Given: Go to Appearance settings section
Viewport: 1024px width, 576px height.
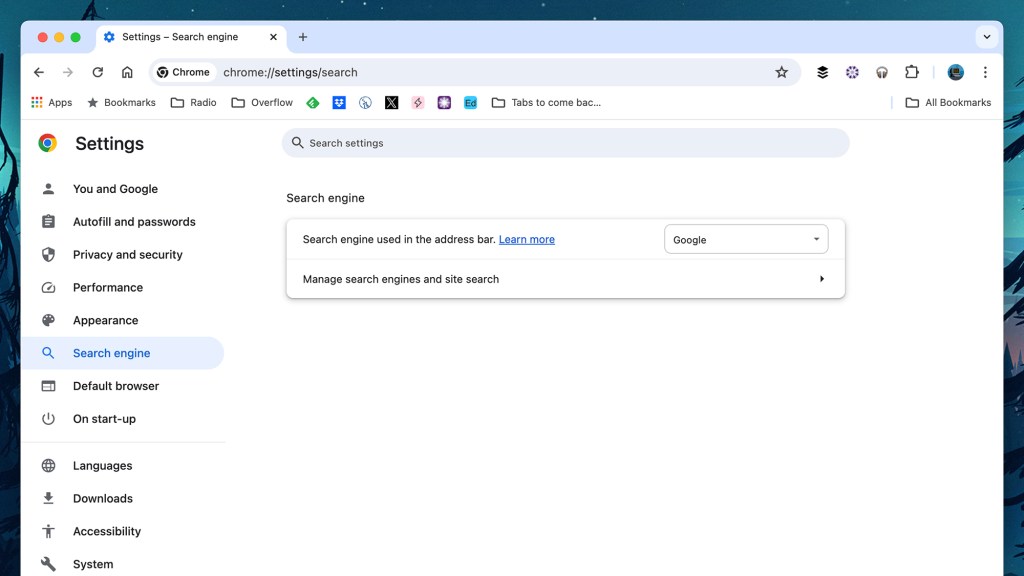Looking at the screenshot, I should tap(105, 320).
